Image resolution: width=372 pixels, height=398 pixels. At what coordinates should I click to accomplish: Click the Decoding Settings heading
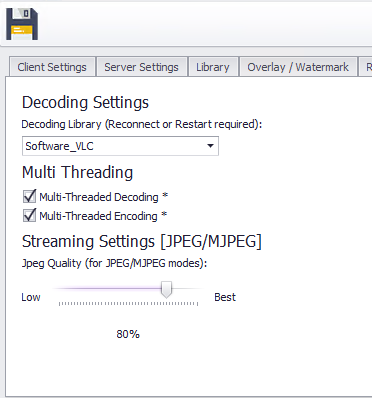[85, 102]
